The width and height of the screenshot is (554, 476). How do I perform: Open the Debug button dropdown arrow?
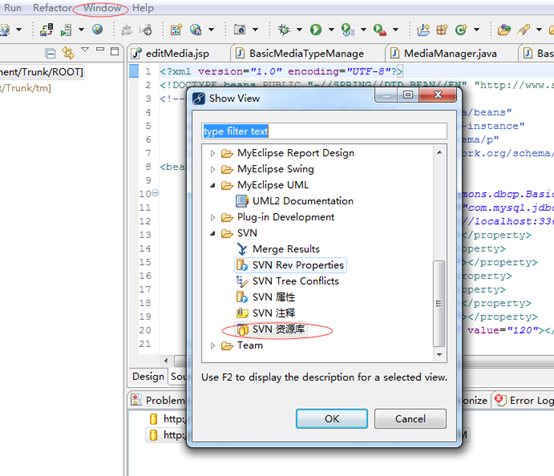coord(299,30)
